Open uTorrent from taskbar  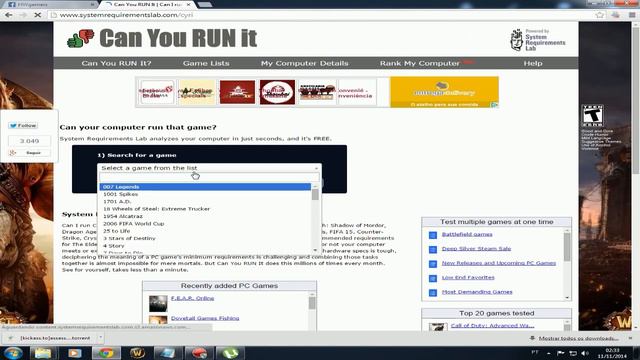point(231,353)
